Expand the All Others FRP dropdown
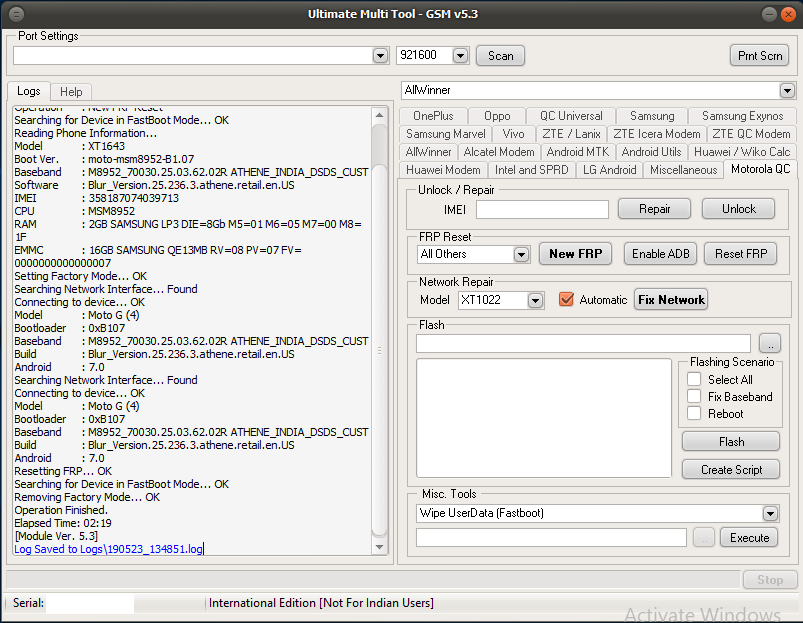Viewport: 803px width, 623px height. click(x=521, y=254)
